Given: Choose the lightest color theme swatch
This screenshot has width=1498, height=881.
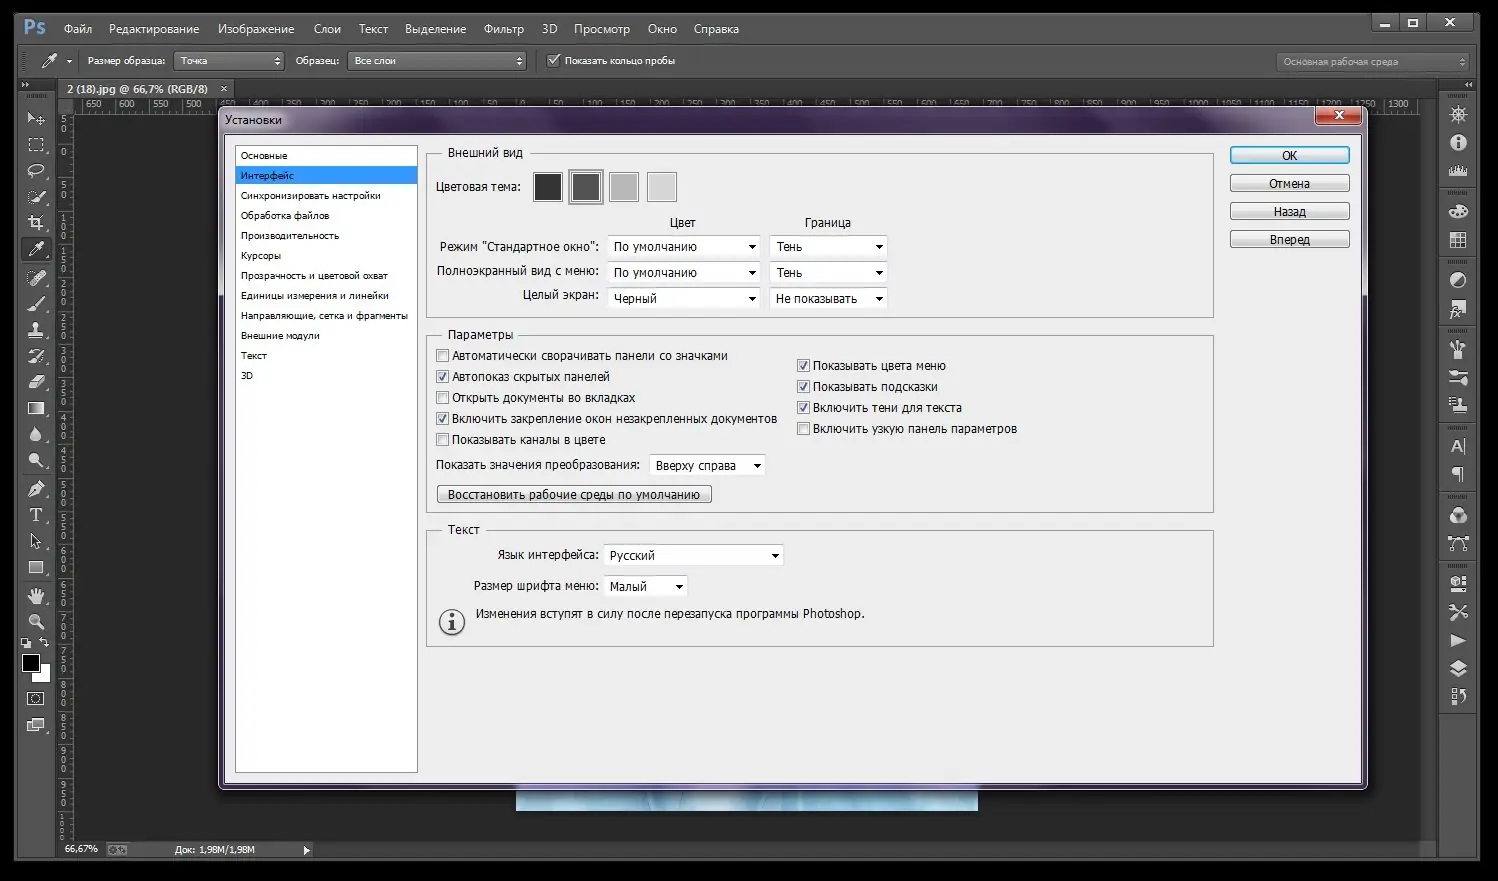Looking at the screenshot, I should point(661,187).
